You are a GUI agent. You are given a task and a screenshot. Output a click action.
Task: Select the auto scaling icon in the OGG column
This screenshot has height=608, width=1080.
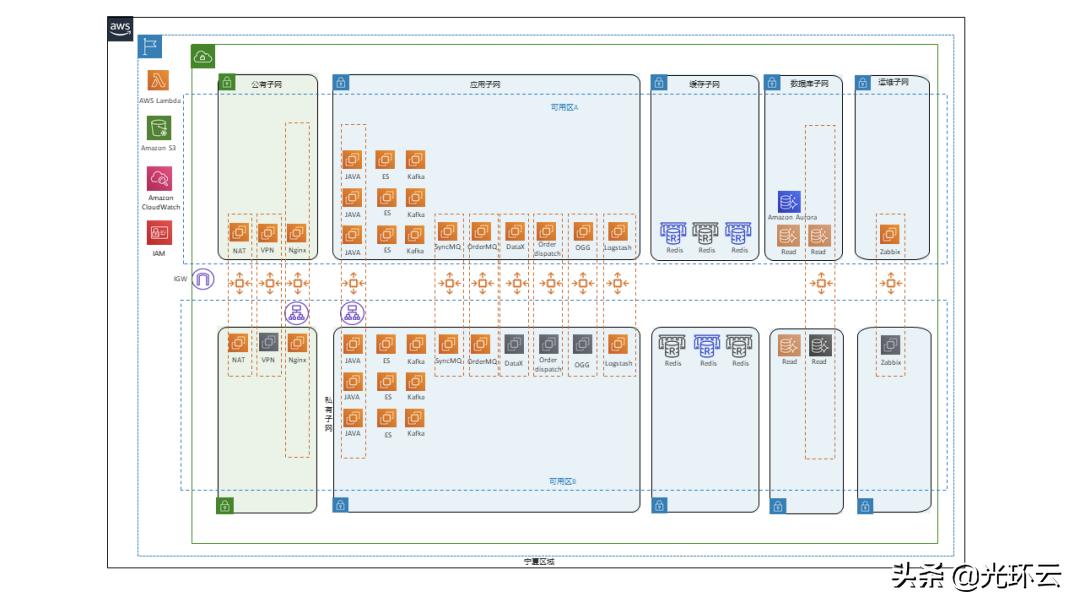point(583,283)
